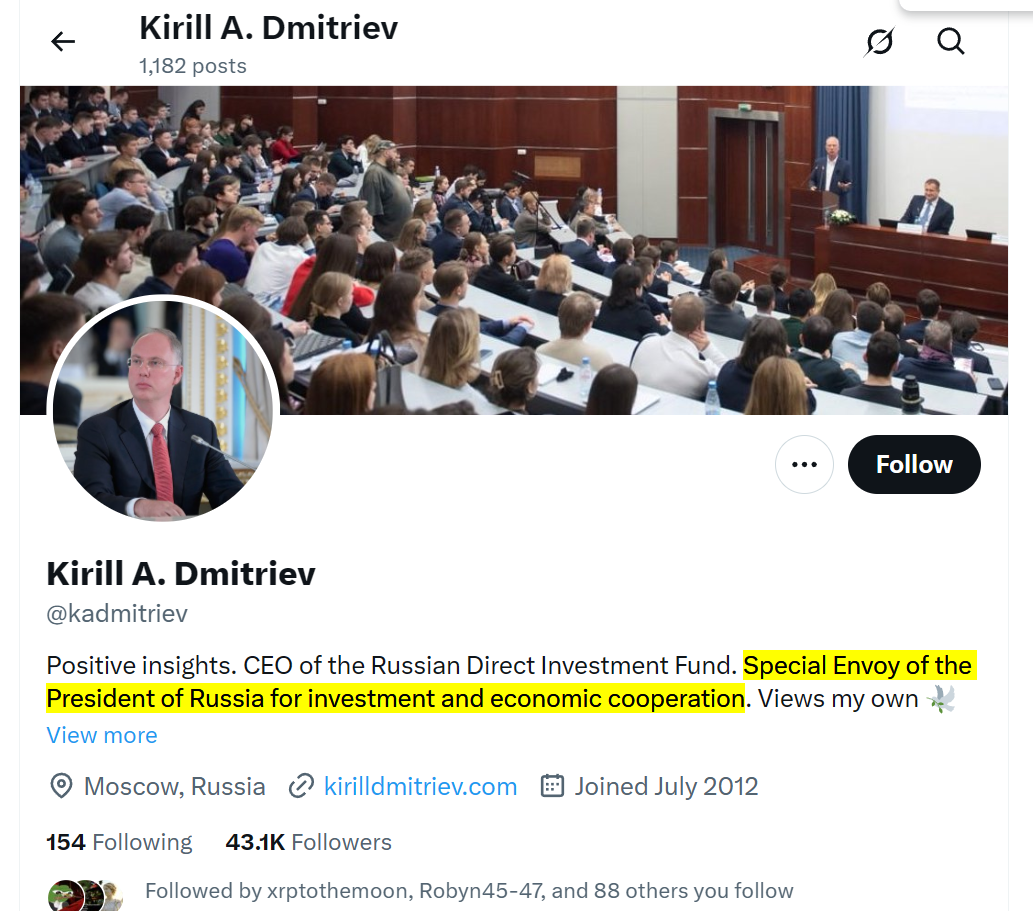1033x911 pixels.
Task: Open the kirilldmitriev.com website link
Action: [420, 787]
